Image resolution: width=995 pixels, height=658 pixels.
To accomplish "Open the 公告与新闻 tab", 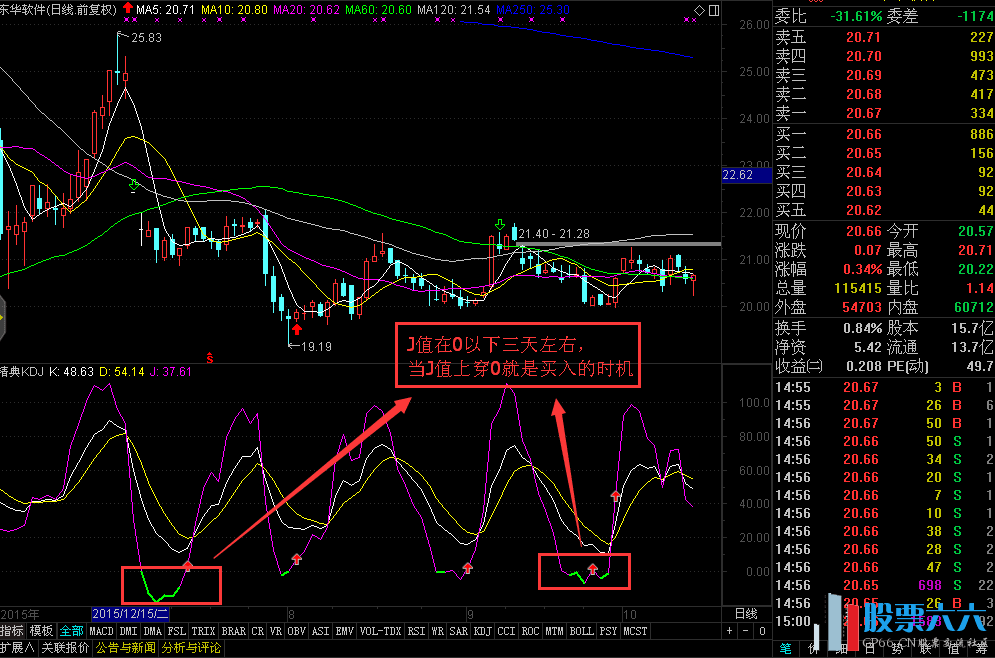I will pyautogui.click(x=125, y=648).
